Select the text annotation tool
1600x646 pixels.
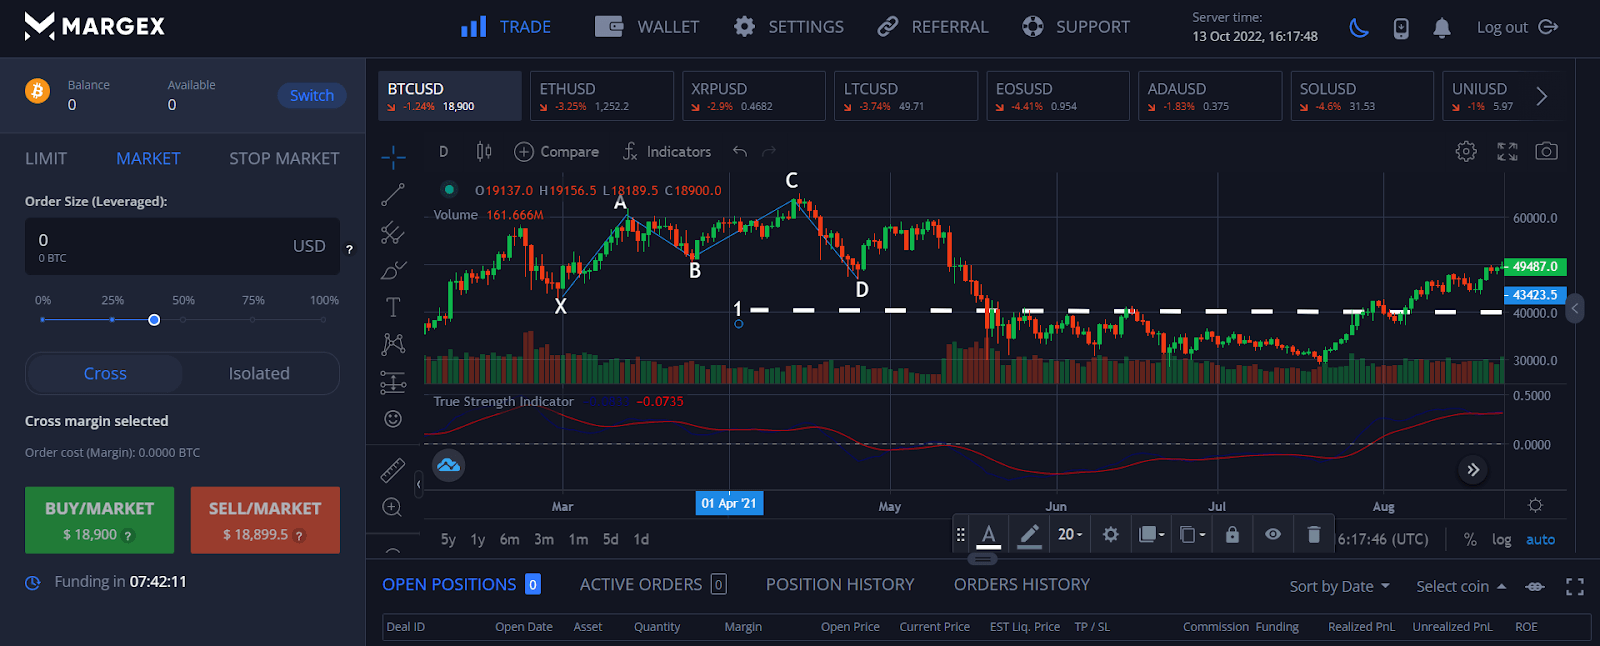[393, 307]
